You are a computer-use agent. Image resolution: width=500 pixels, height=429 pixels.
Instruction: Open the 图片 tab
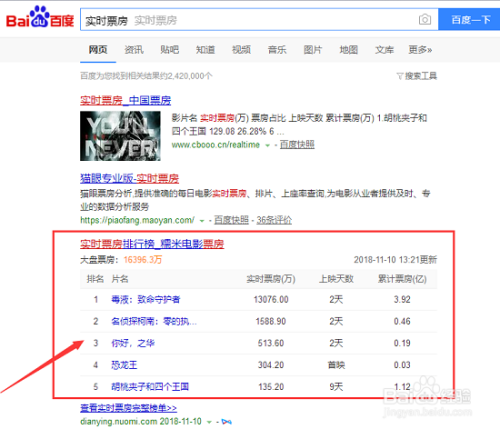313,50
